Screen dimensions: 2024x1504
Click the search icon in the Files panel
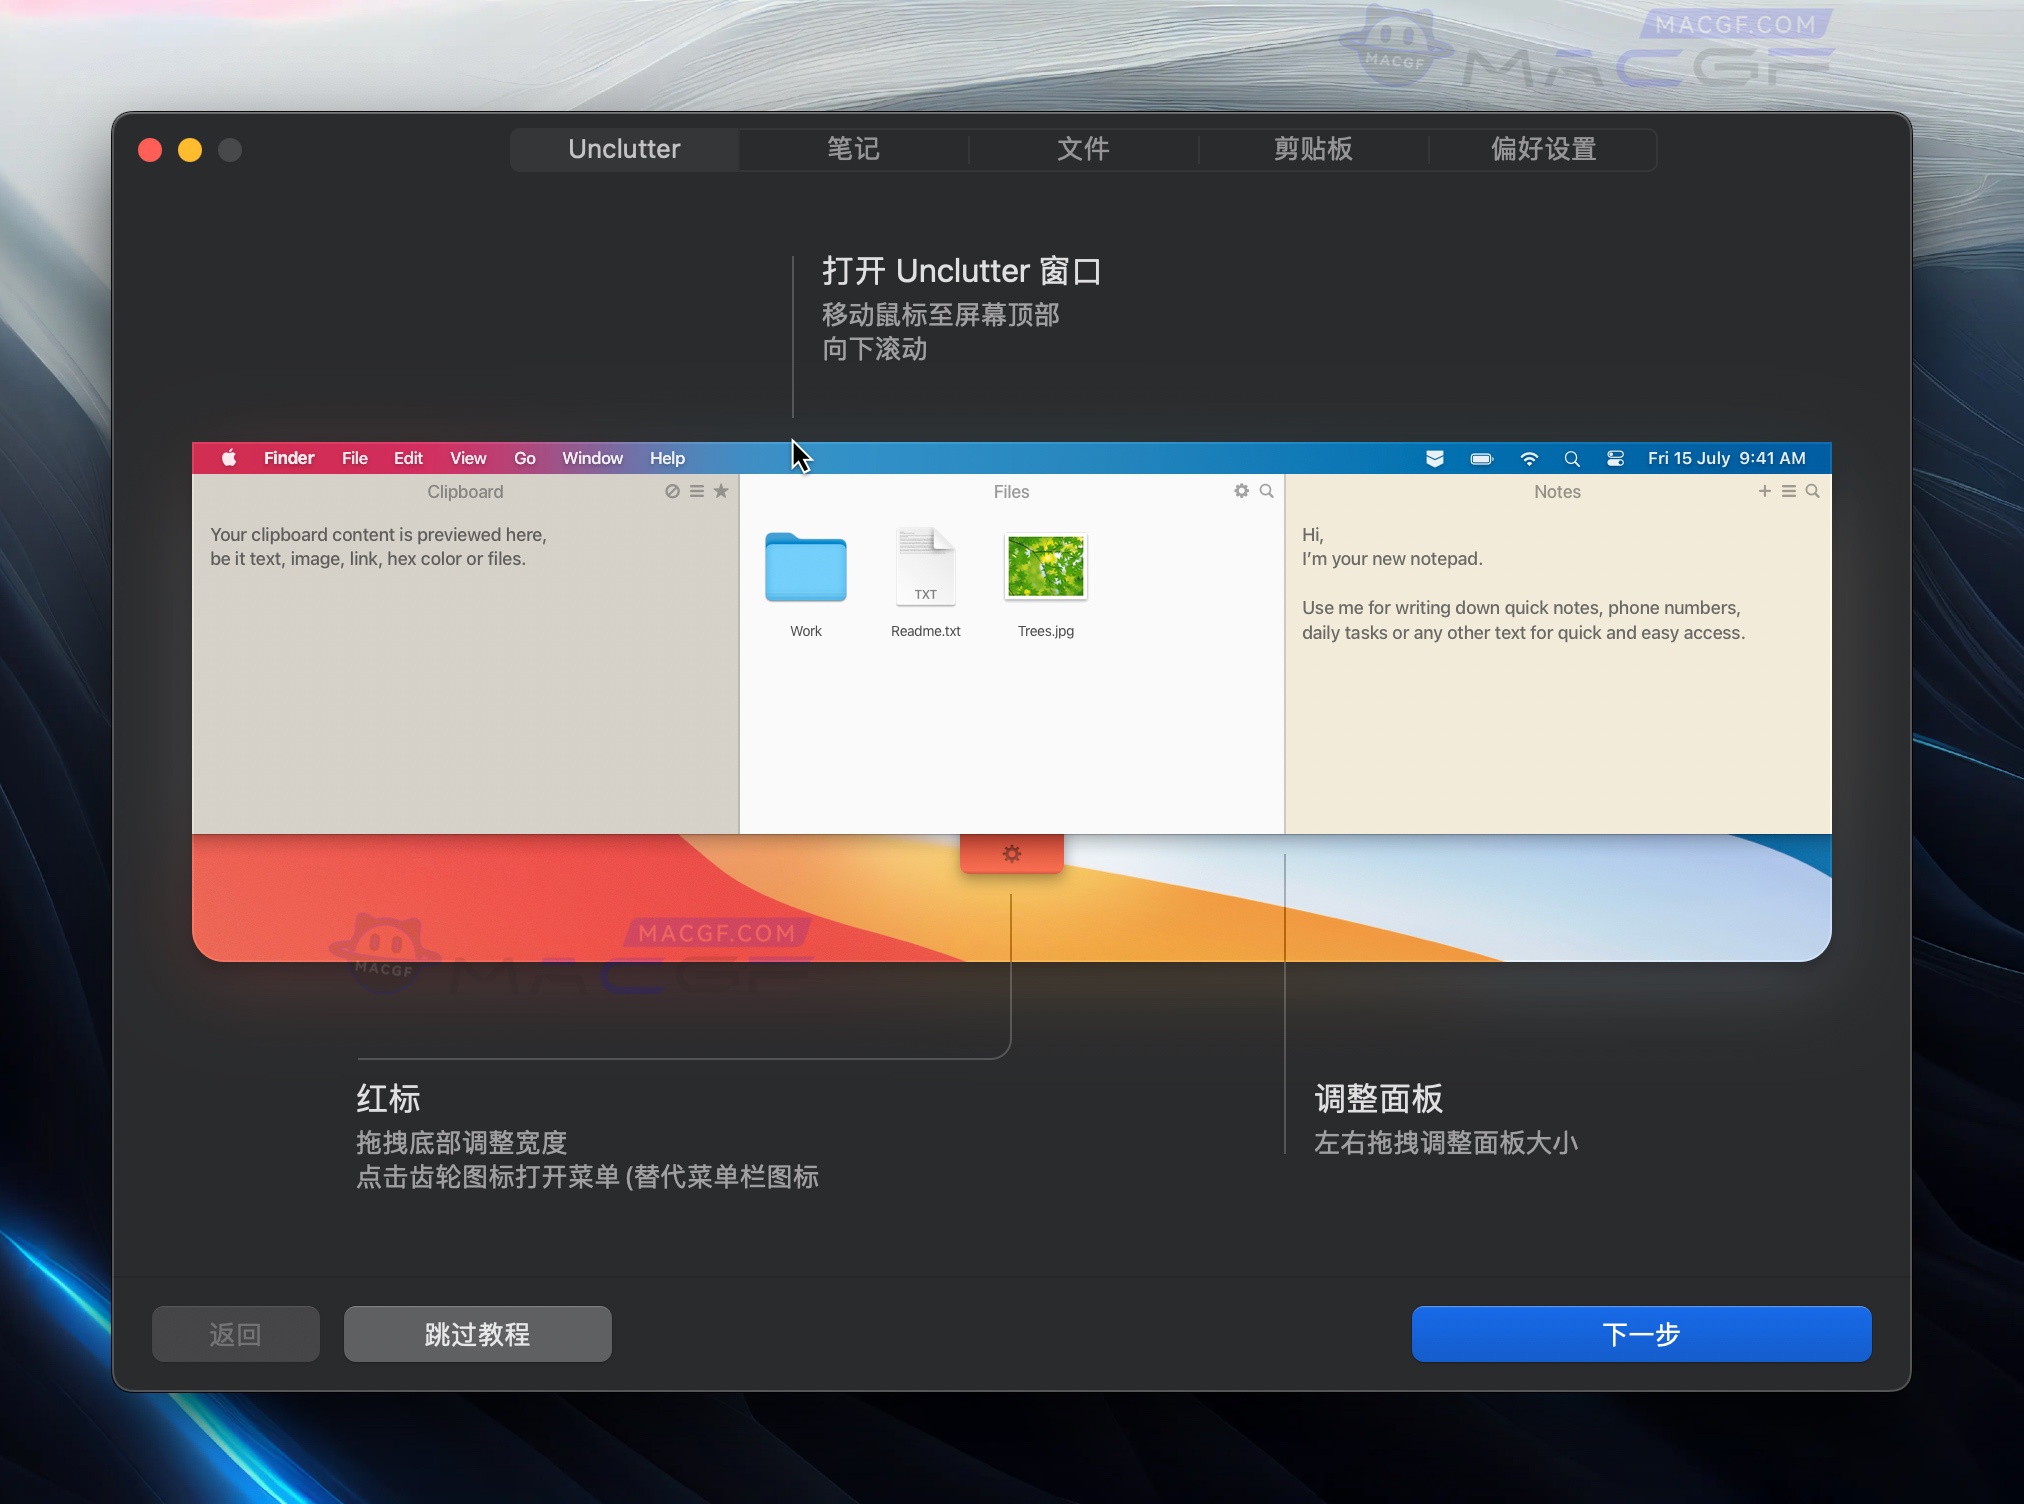[1266, 491]
